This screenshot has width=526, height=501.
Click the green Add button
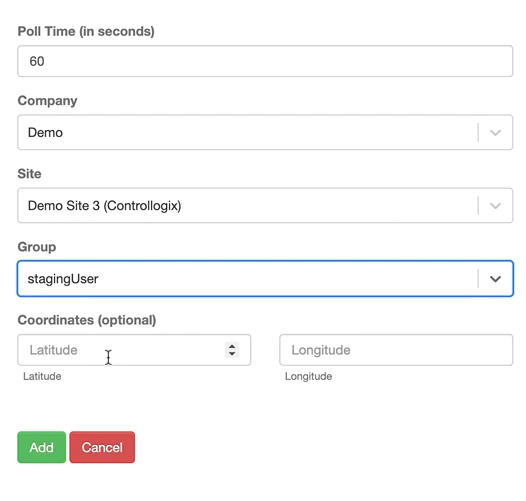click(x=42, y=447)
